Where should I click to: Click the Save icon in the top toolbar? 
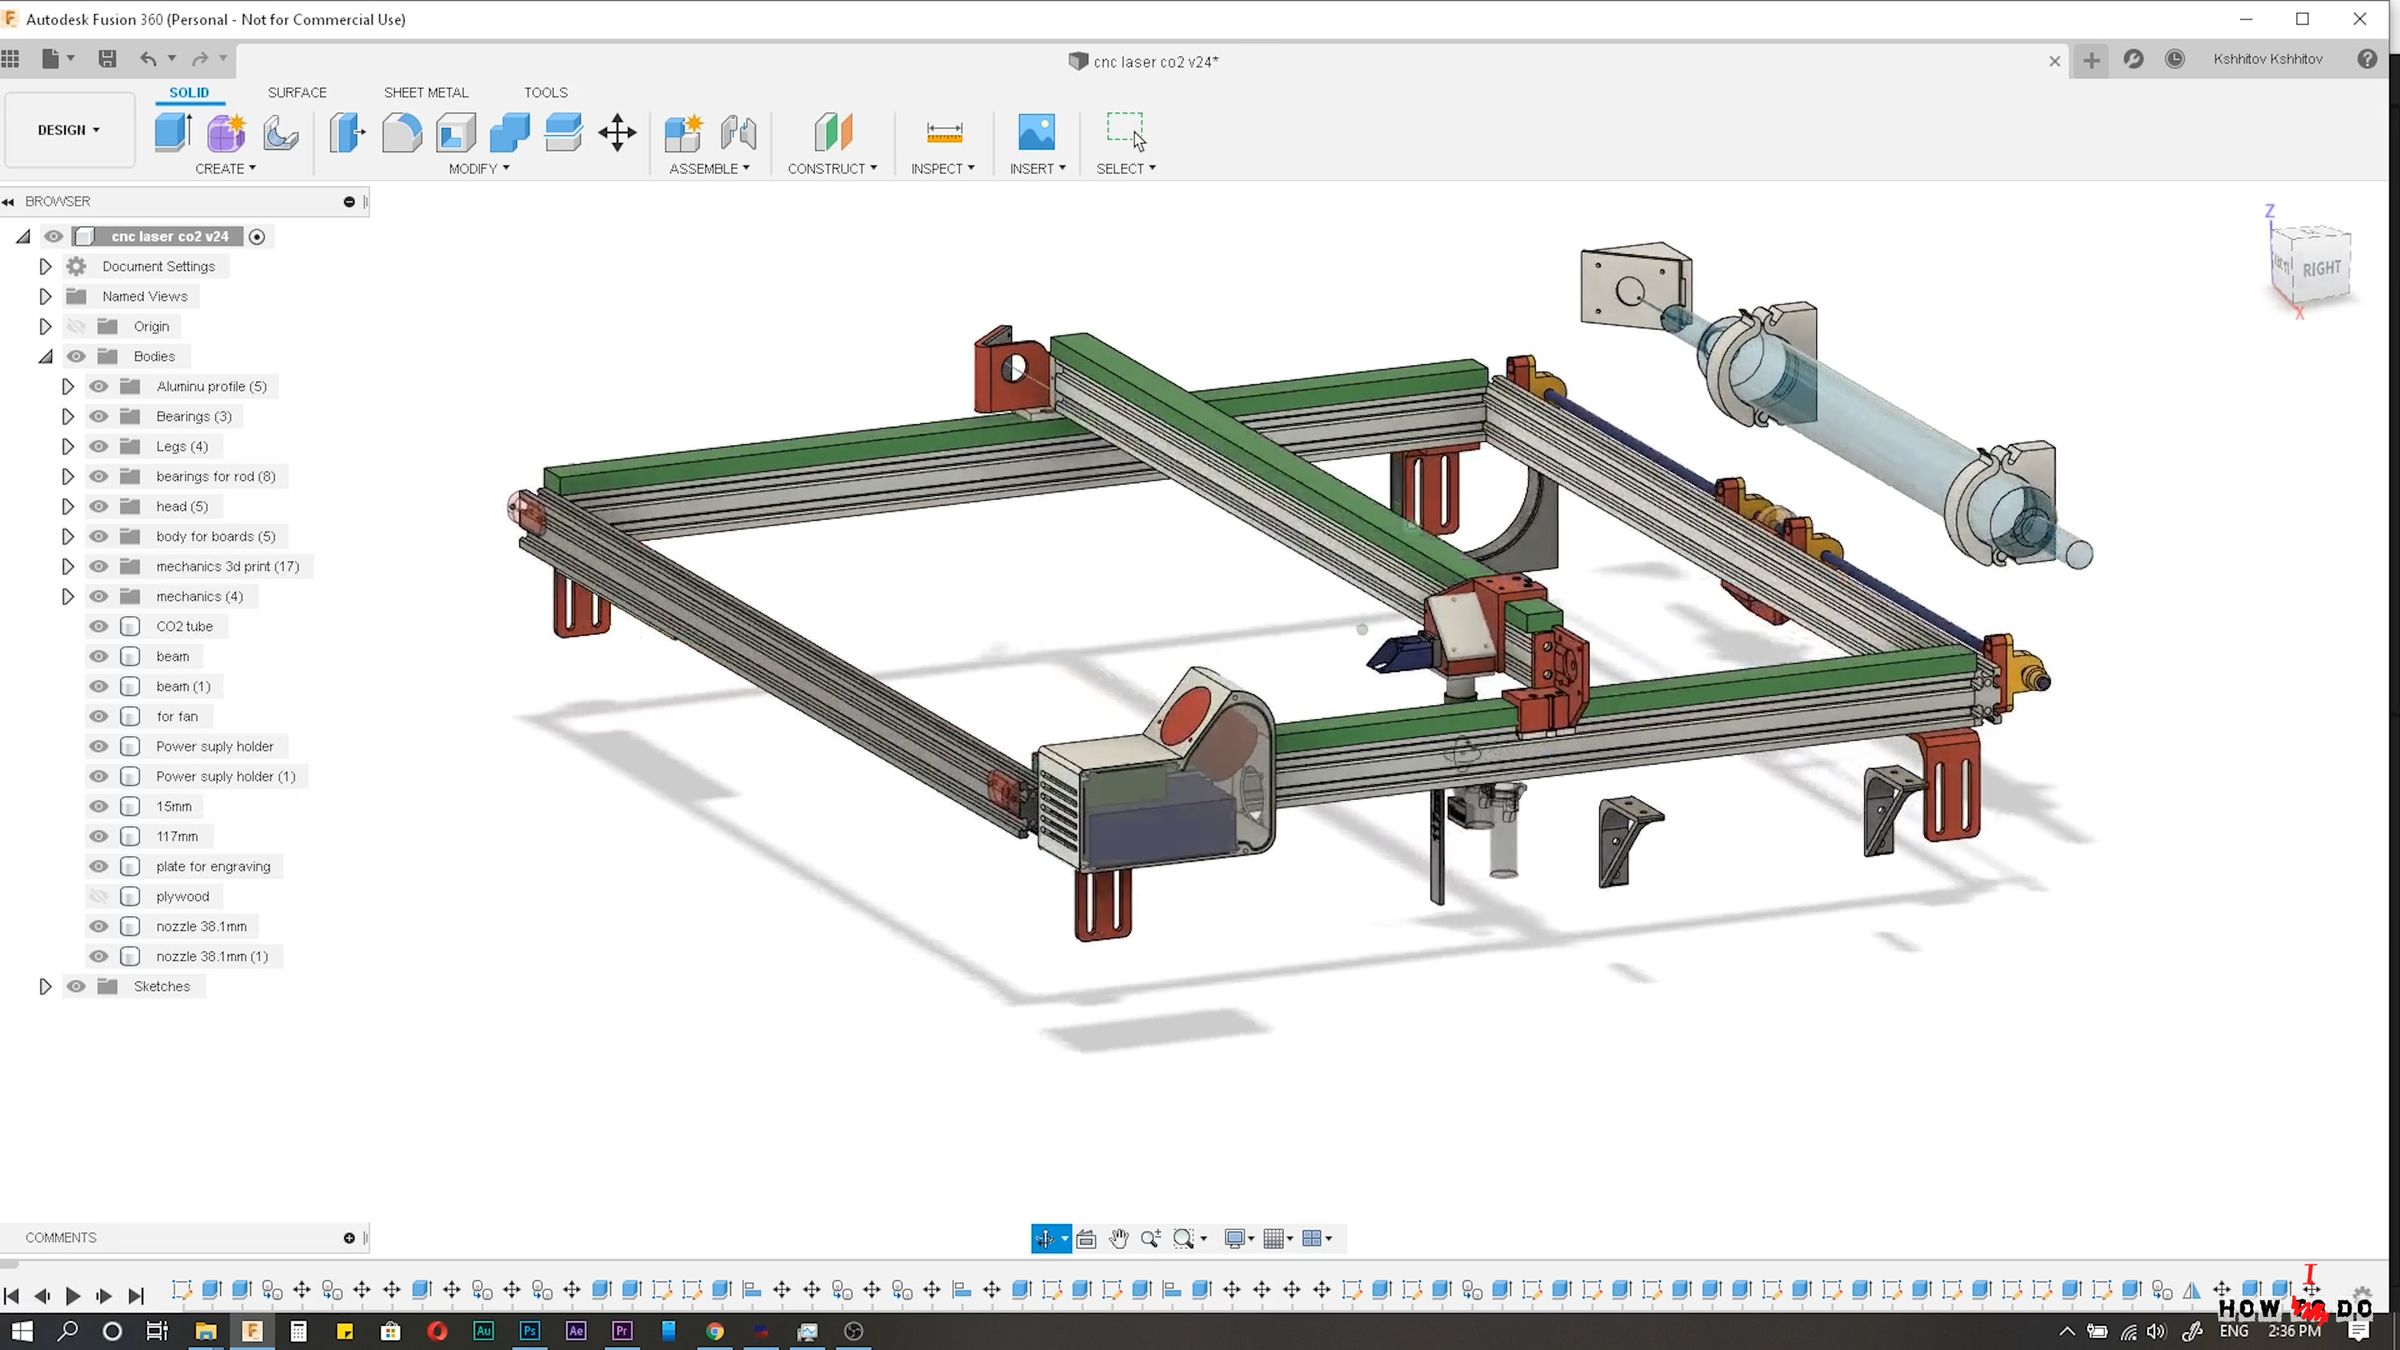(108, 59)
